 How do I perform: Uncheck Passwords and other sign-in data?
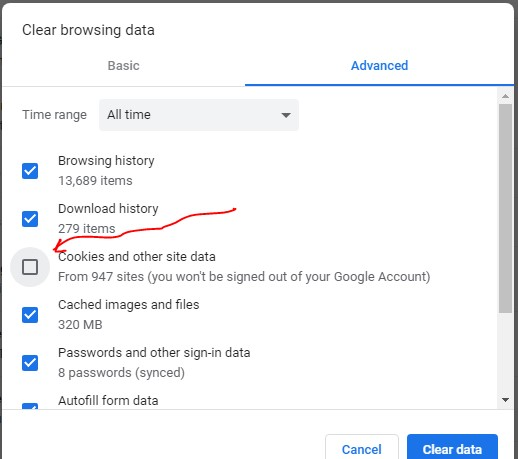30,363
